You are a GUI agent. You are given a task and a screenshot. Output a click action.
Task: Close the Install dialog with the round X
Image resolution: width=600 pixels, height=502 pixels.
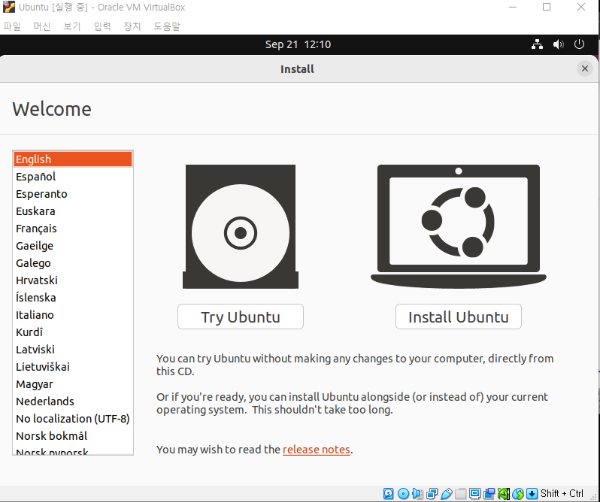tap(585, 68)
